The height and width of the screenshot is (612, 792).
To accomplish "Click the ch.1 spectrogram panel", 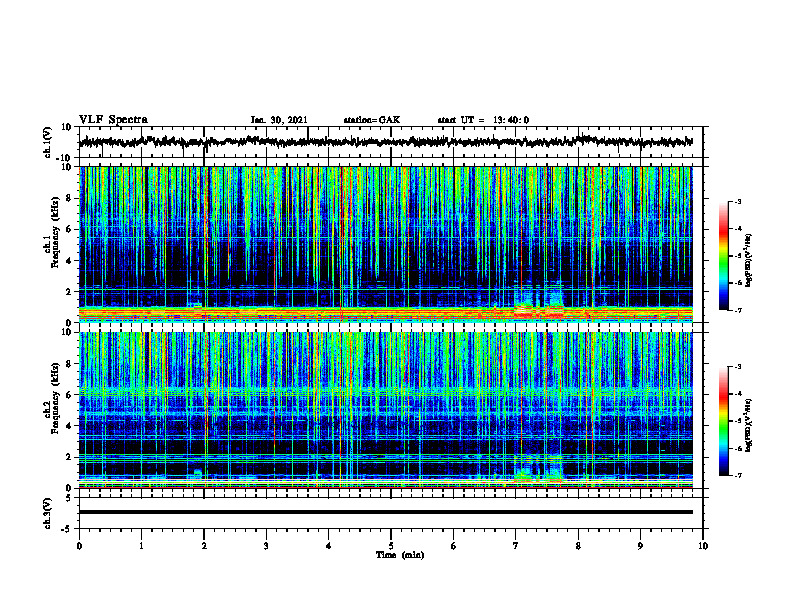I will point(385,244).
